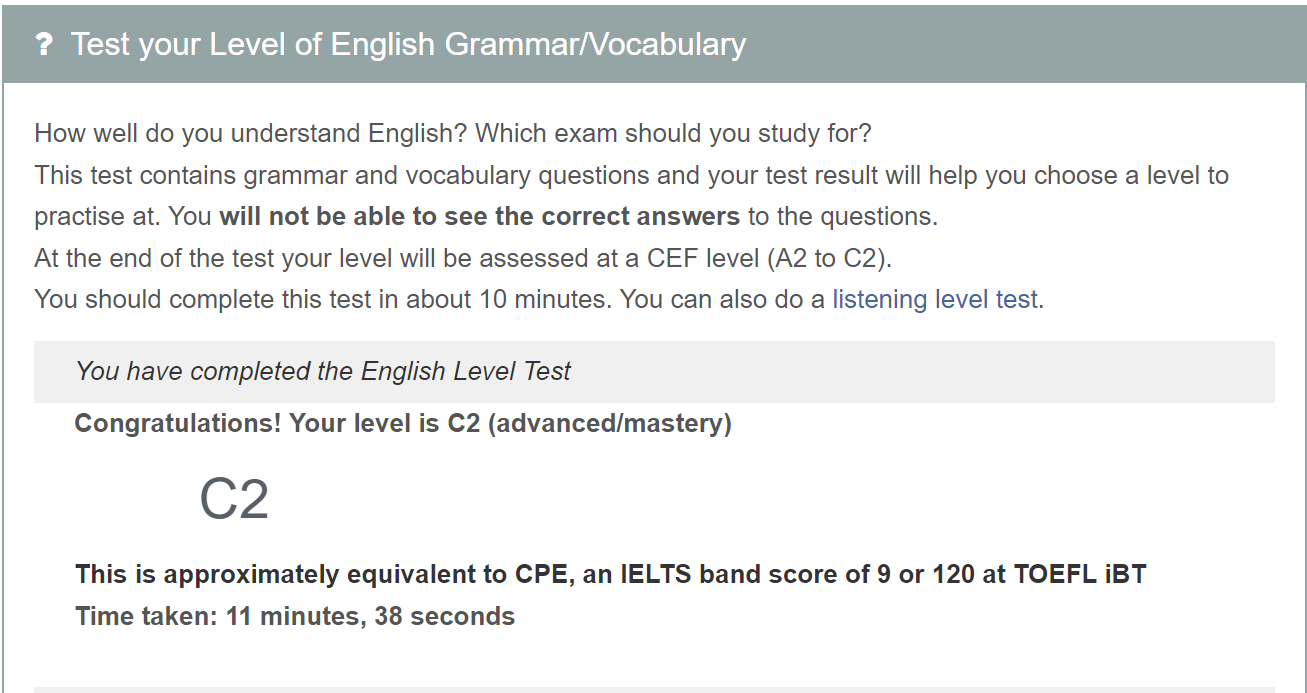This screenshot has width=1307, height=693.
Task: Click the Which exam should you study for text
Action: pos(674,132)
